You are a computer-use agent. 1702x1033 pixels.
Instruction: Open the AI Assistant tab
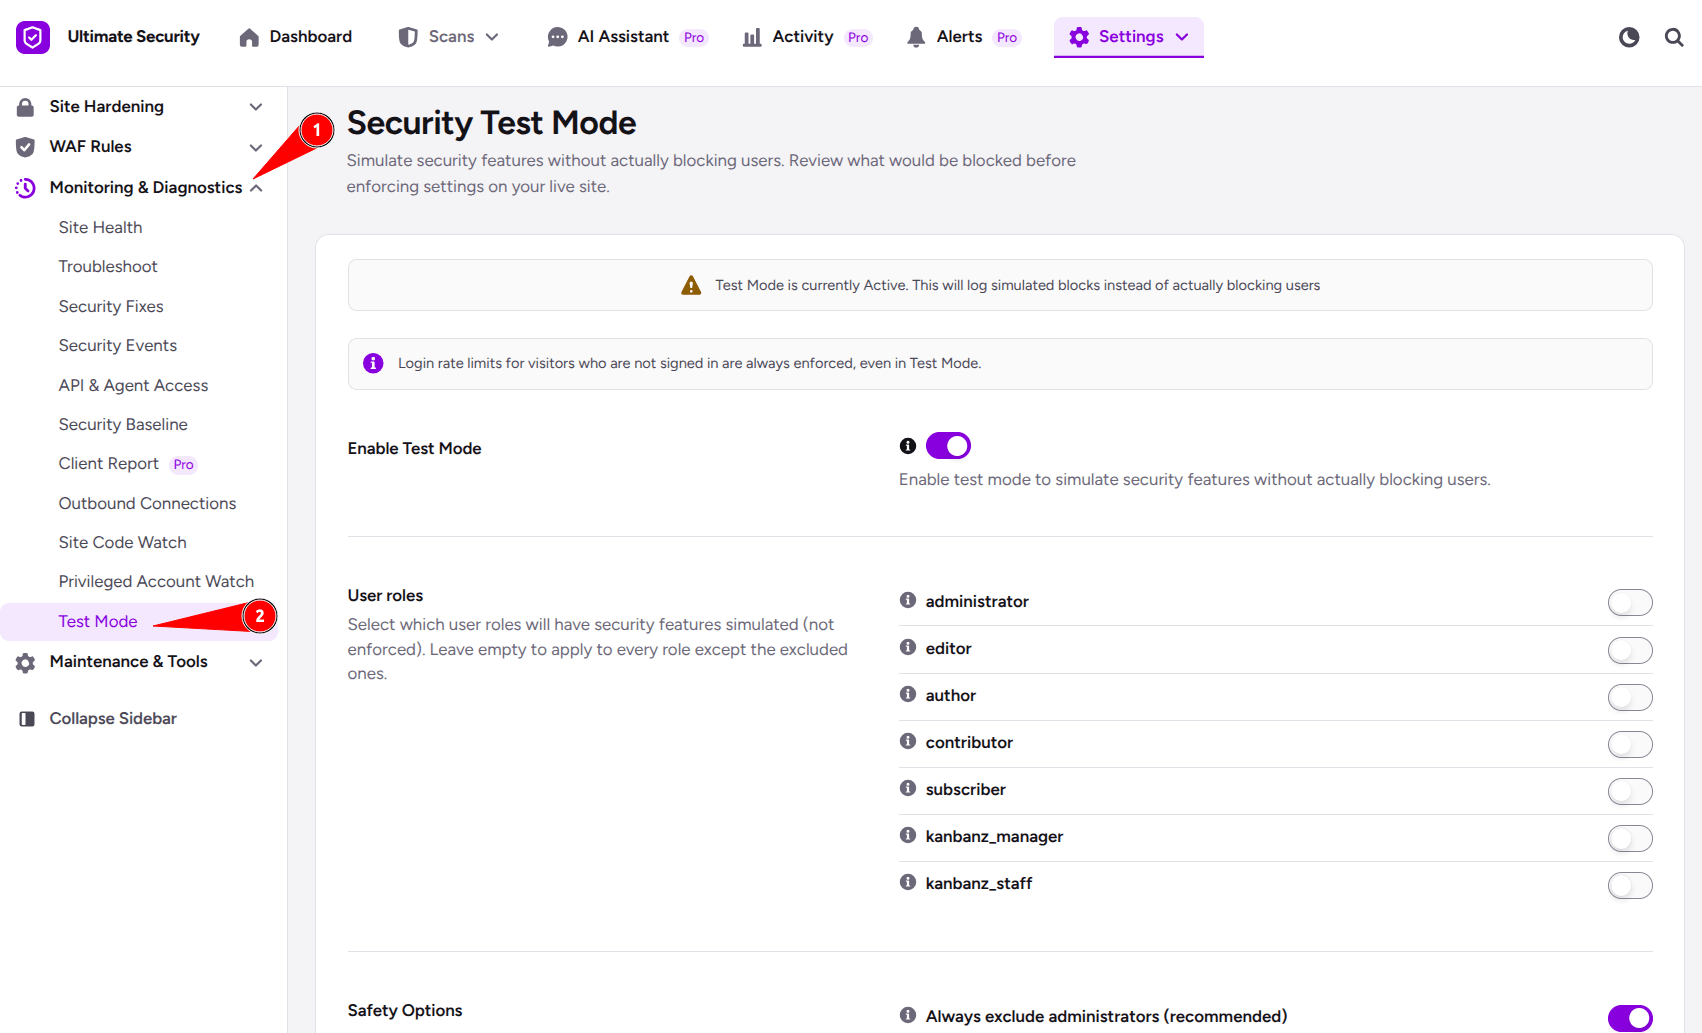pos(627,37)
